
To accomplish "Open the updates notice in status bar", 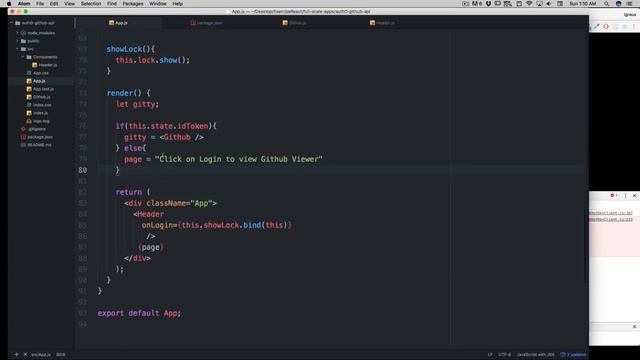I will click(573, 354).
